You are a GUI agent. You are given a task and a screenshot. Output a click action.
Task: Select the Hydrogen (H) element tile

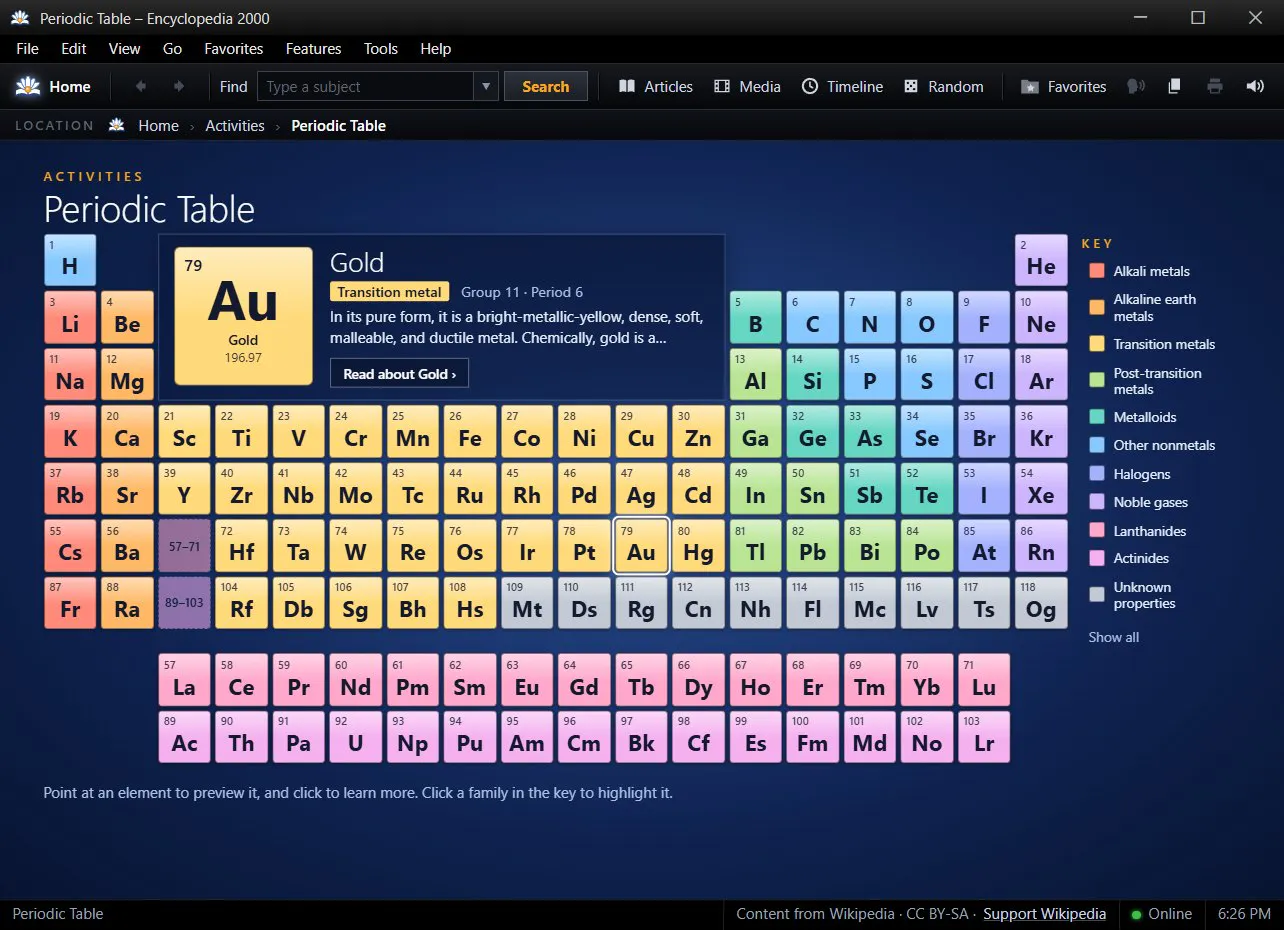click(x=70, y=260)
